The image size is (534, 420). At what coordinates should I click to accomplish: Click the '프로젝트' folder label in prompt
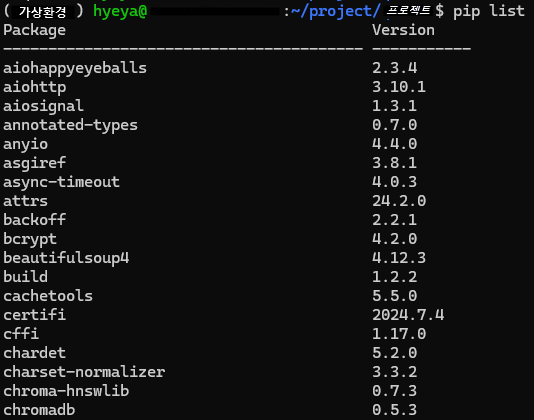(408, 11)
